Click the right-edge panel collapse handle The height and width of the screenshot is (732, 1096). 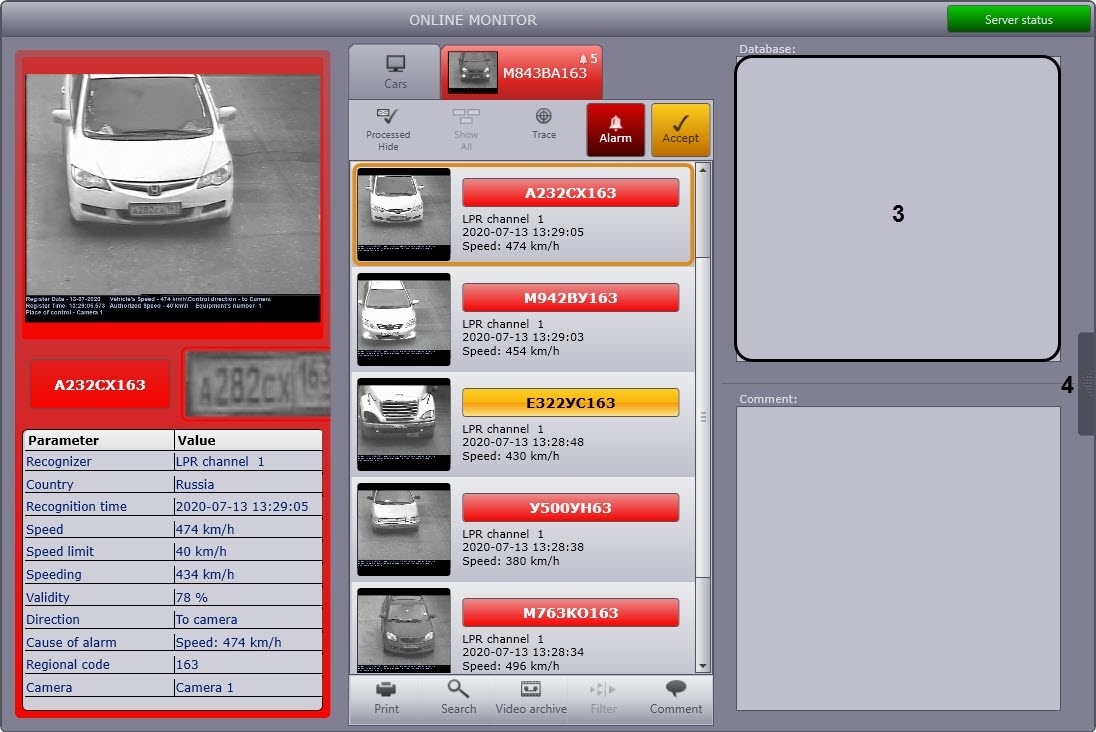click(1087, 384)
